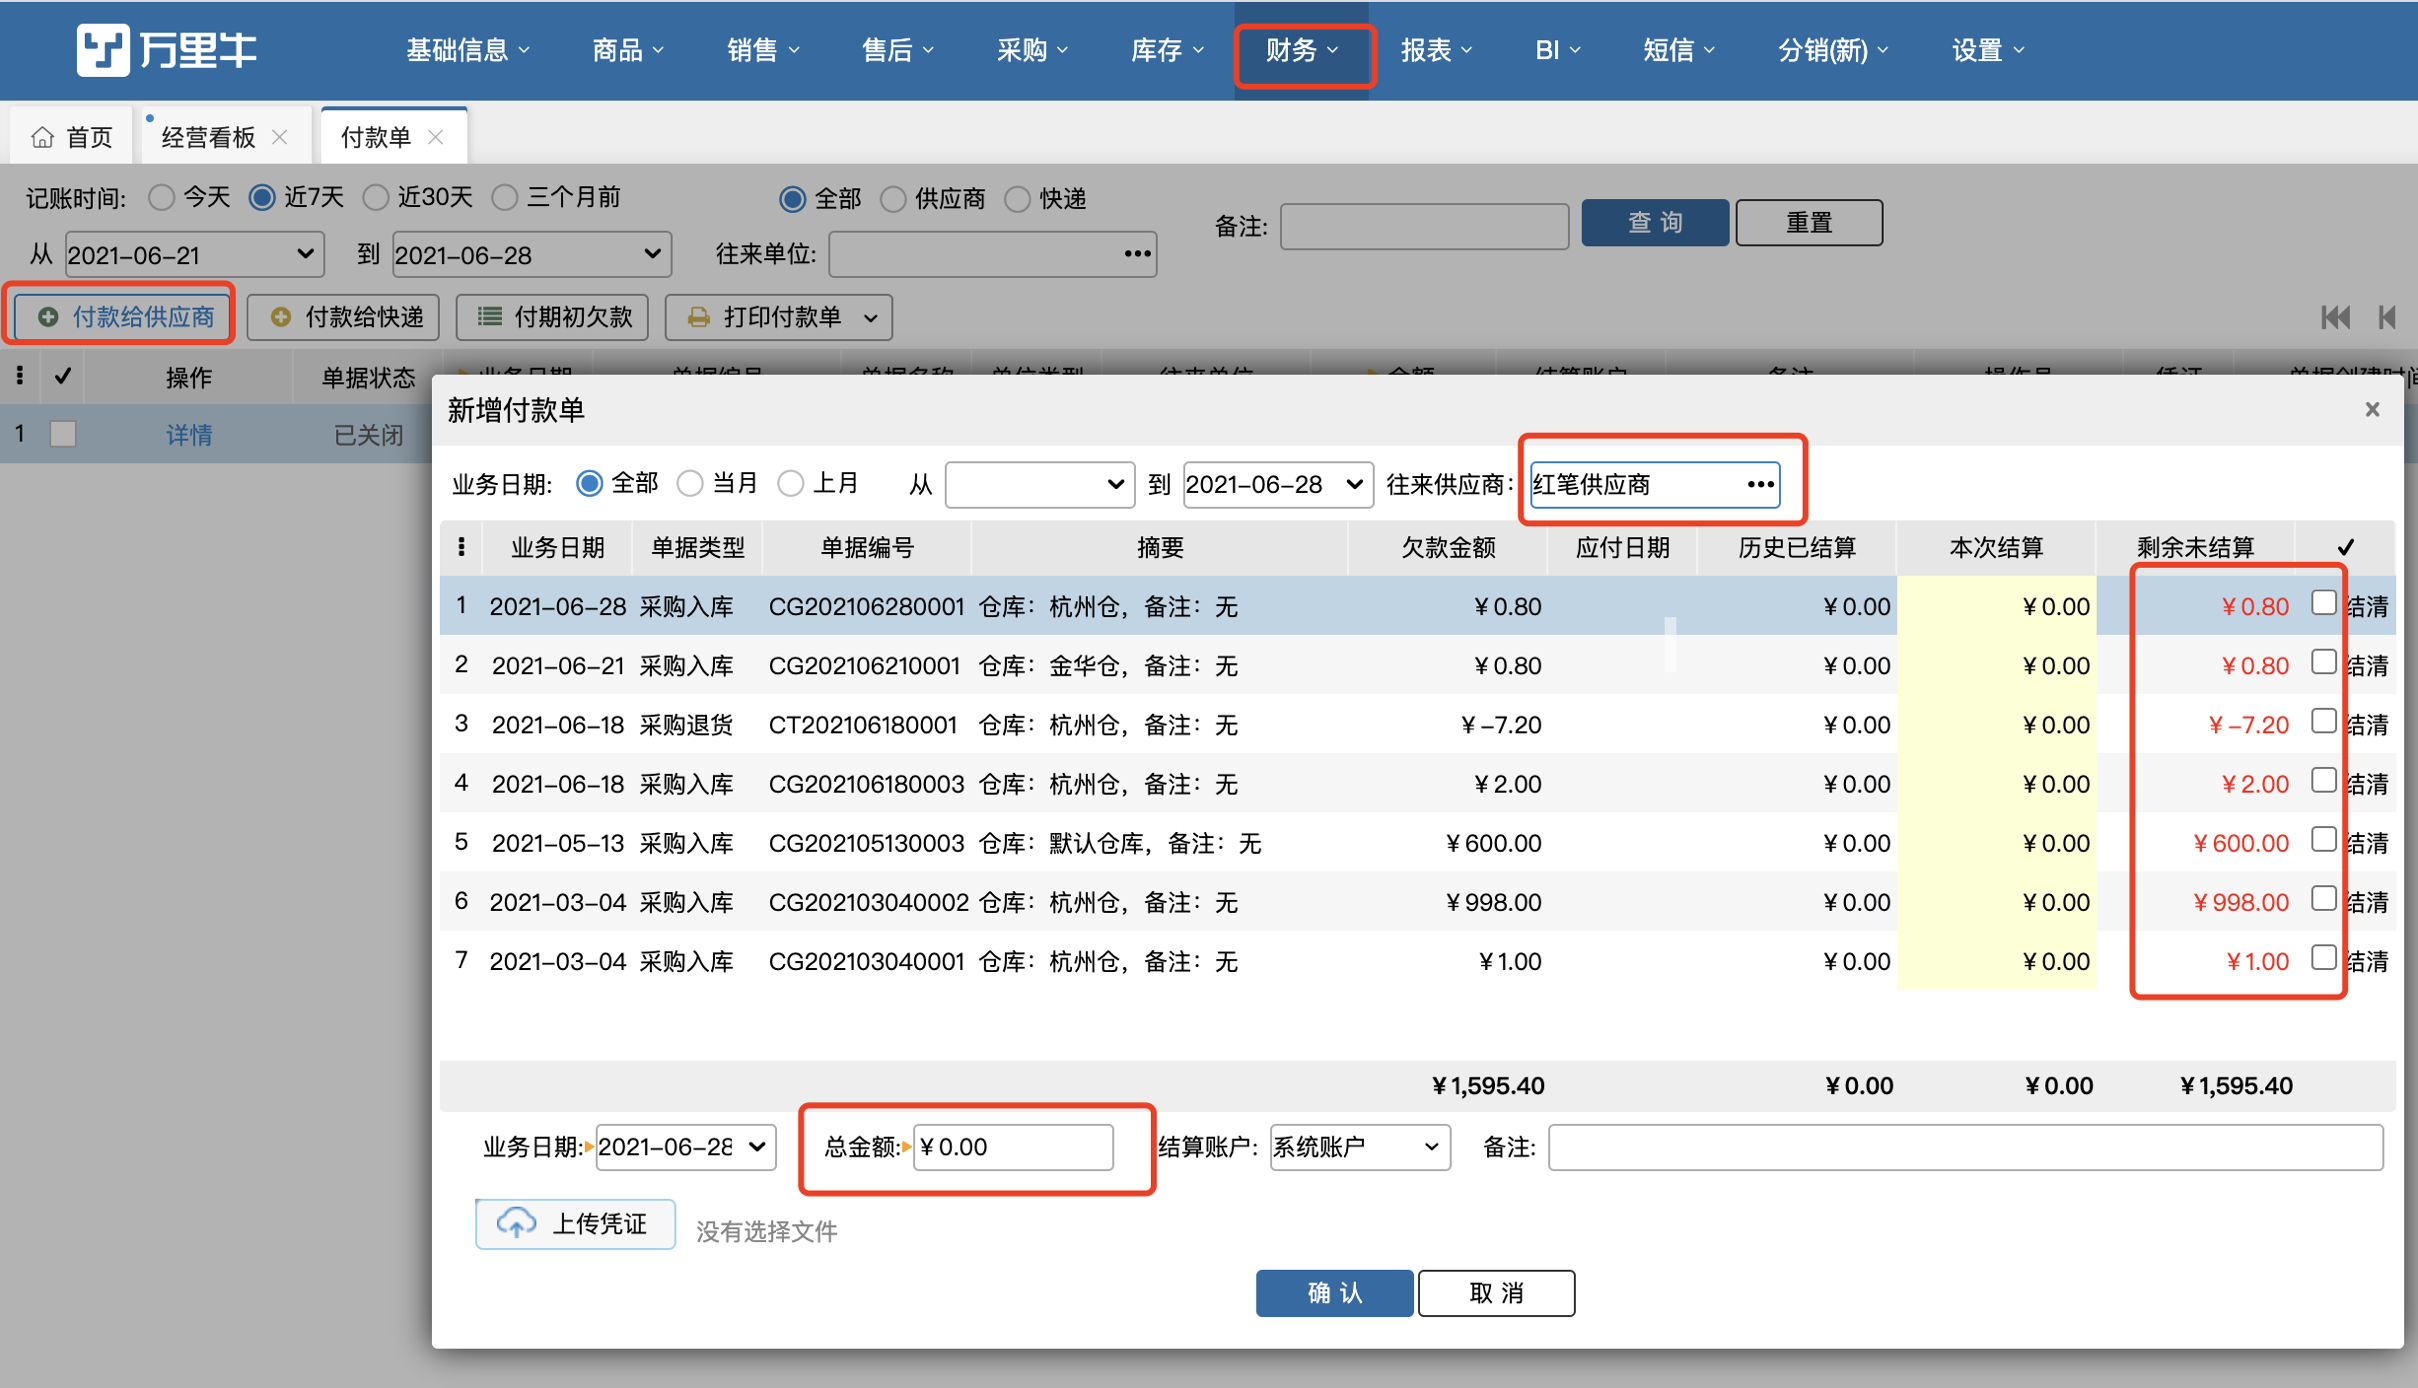Confirm the payment with 确认
This screenshot has width=2418, height=1388.
(x=1334, y=1293)
